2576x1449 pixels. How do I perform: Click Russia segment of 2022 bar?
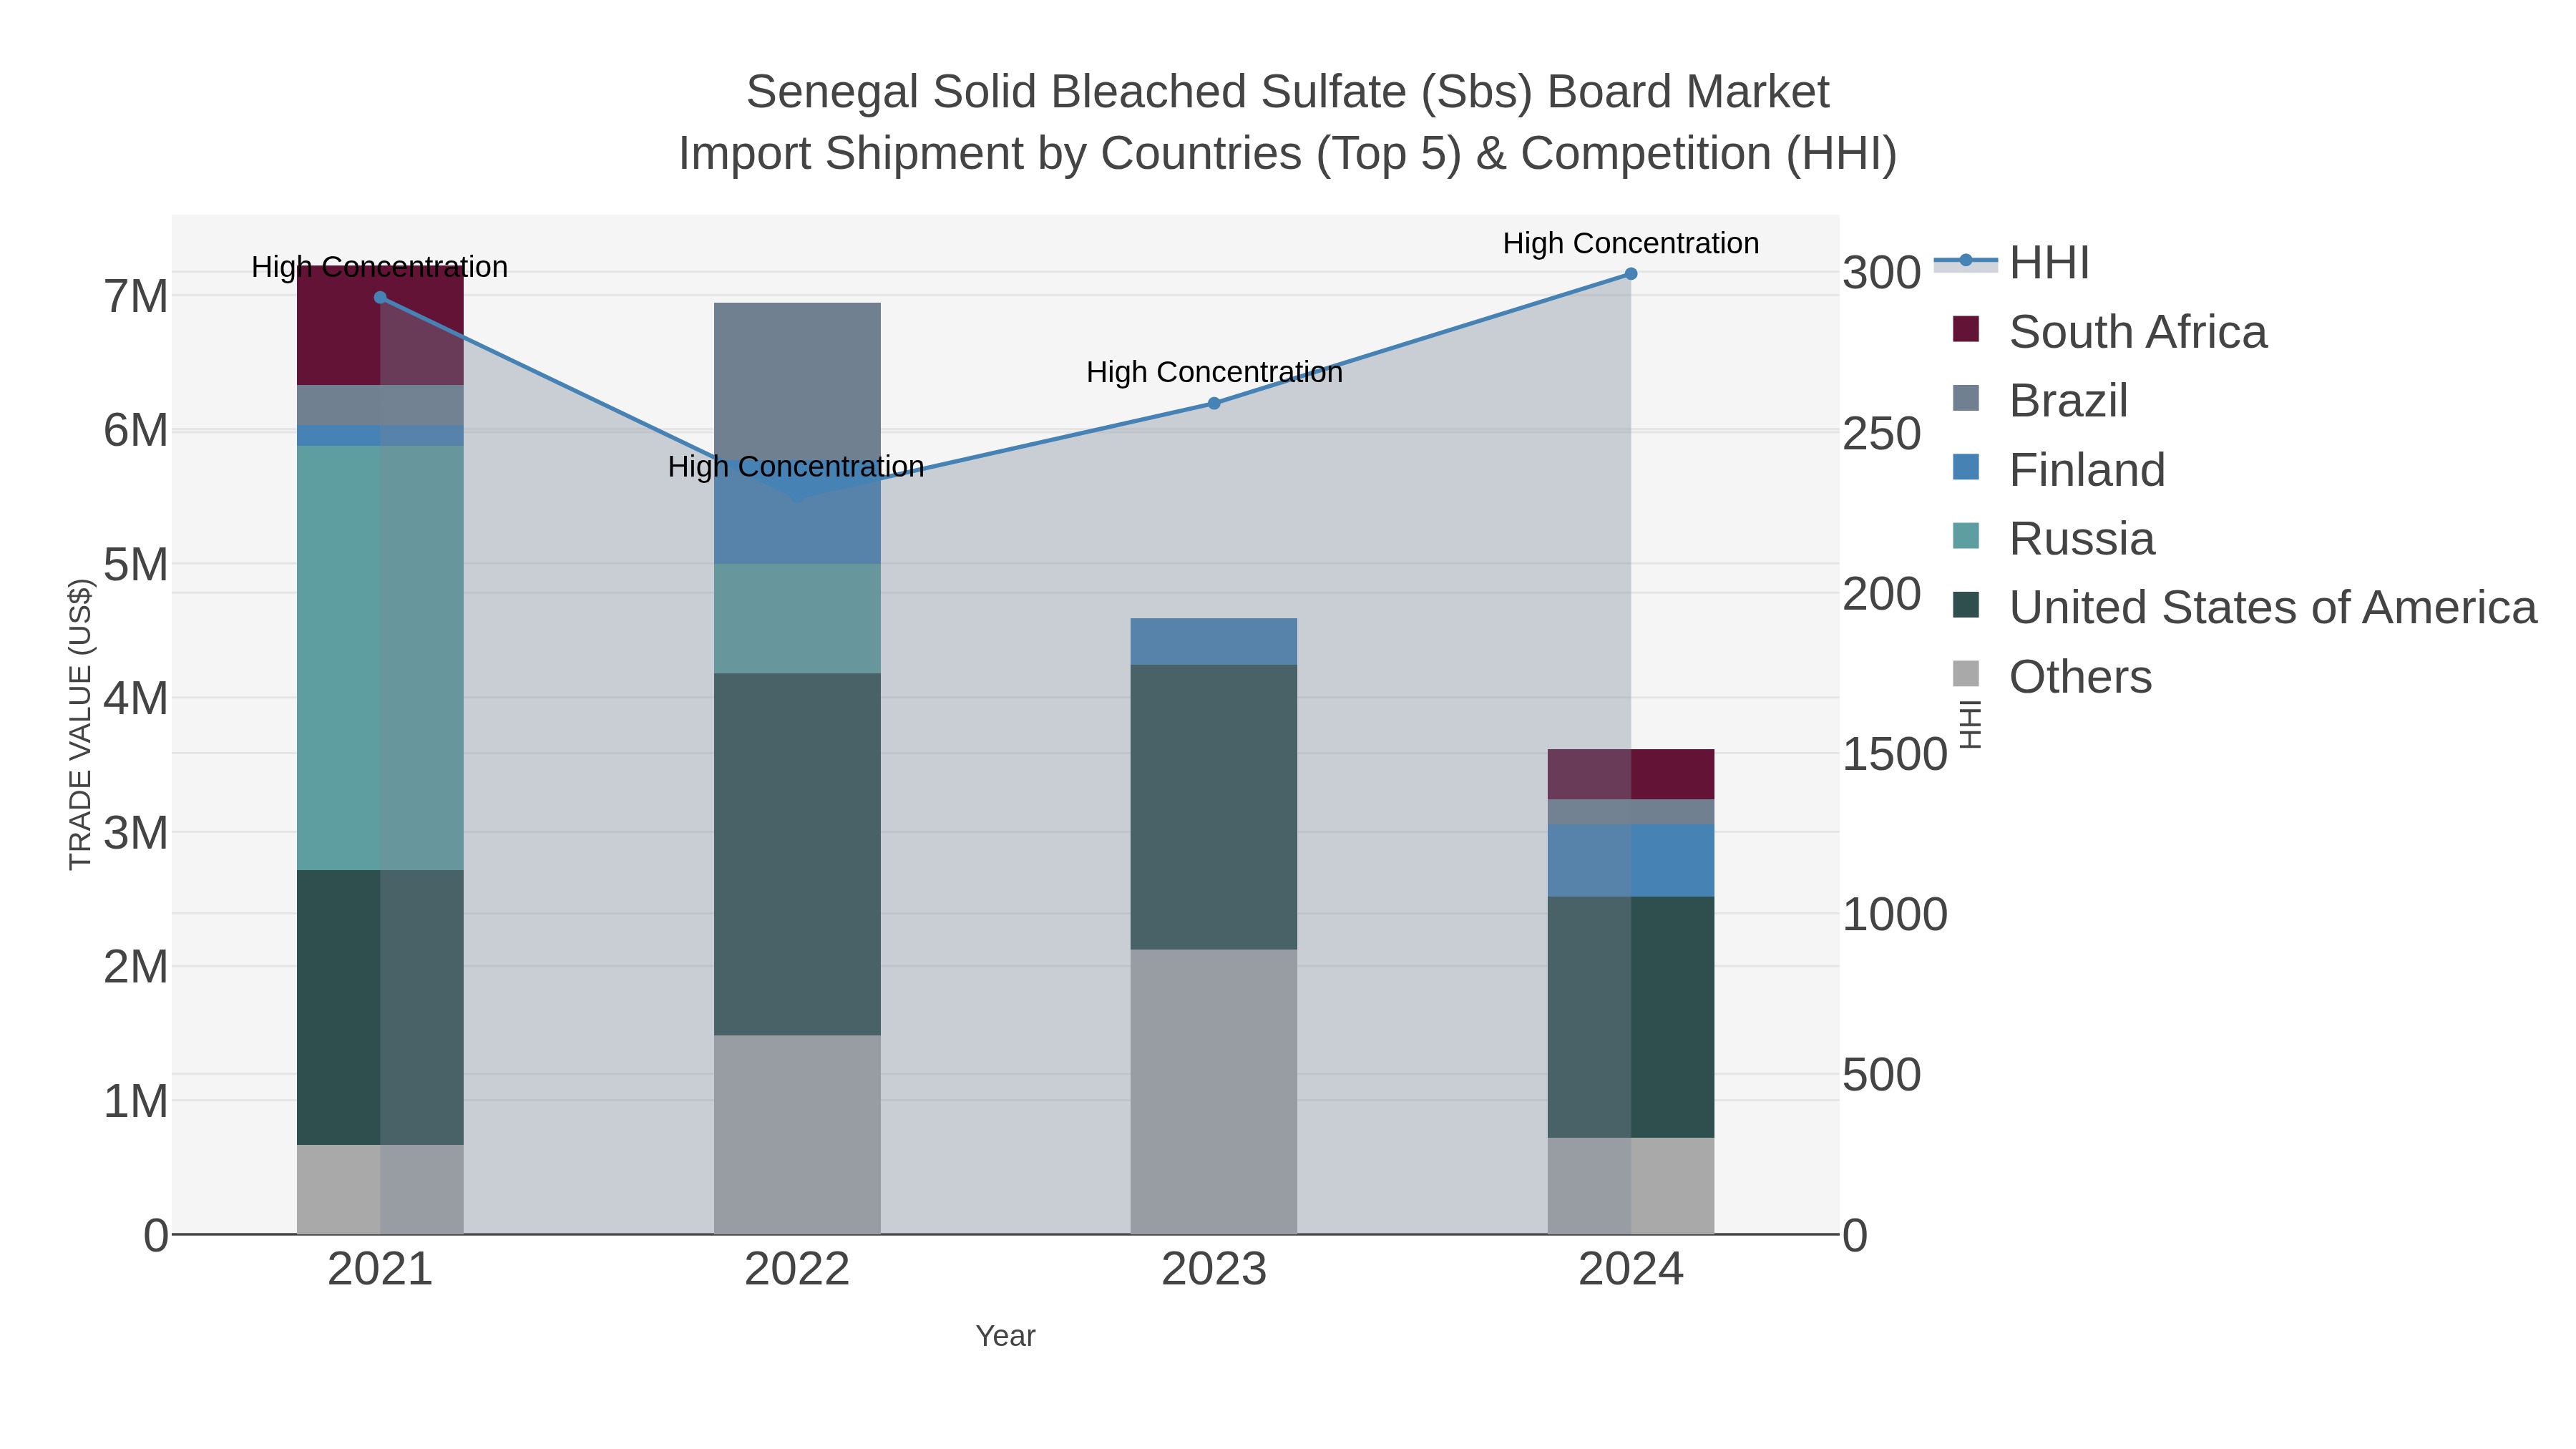pos(797,619)
